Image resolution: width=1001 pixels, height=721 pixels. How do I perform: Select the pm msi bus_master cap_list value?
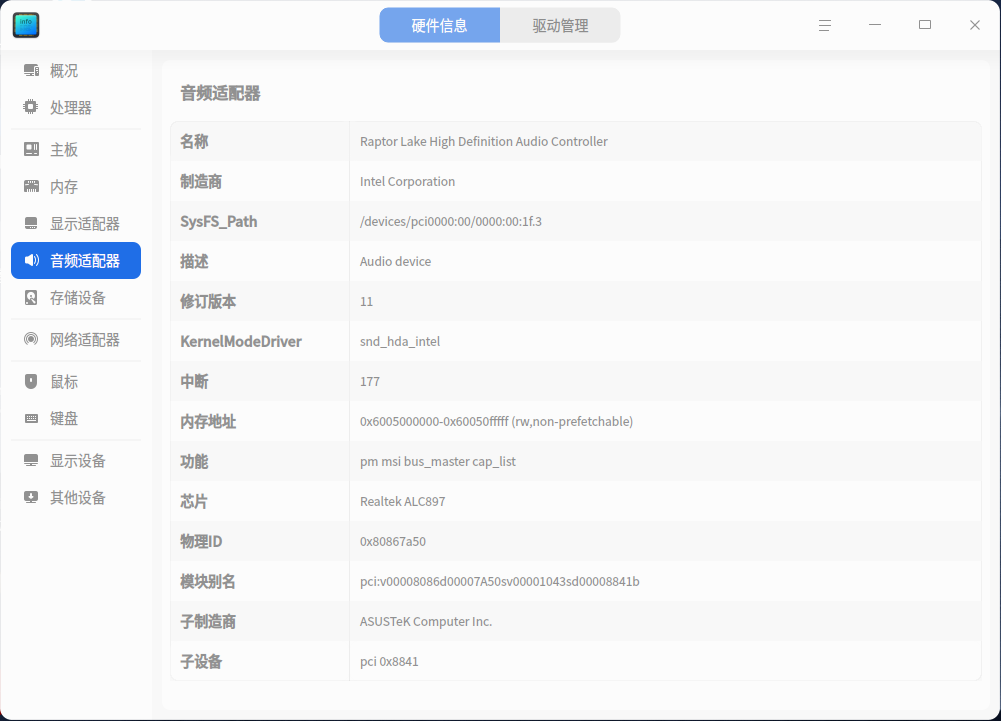pos(438,462)
